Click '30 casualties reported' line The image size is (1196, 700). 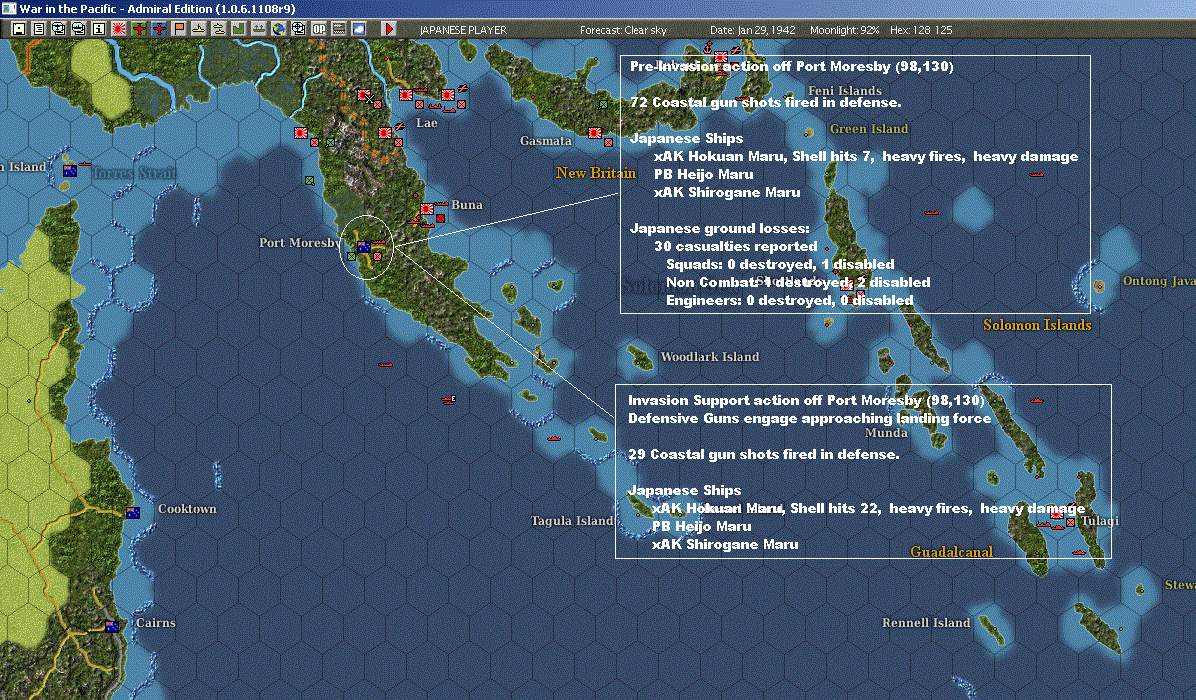tap(736, 246)
